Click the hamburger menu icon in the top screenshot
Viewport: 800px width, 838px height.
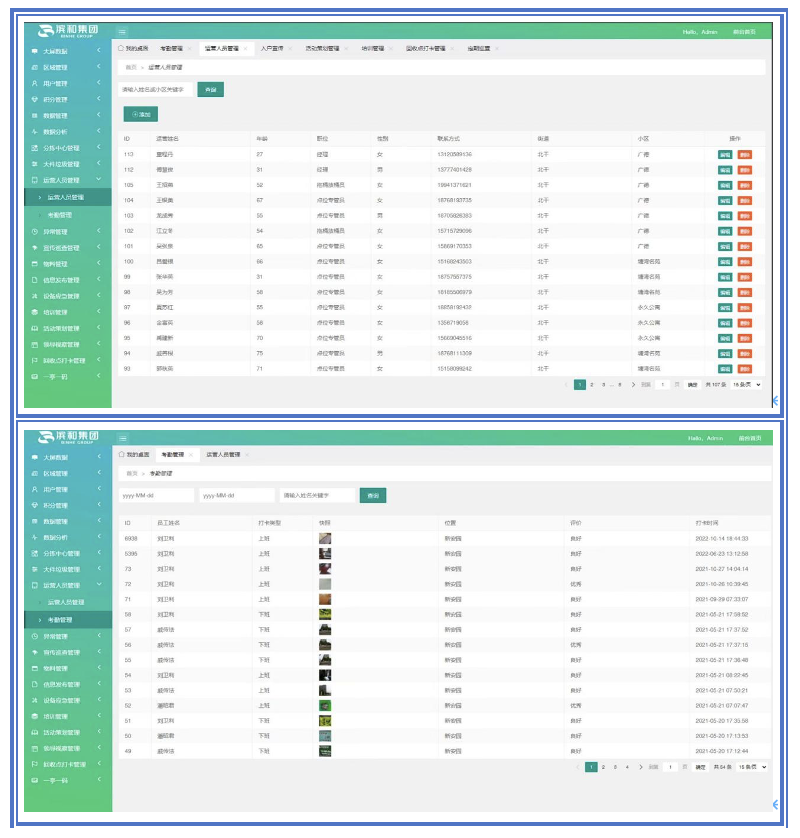[123, 33]
